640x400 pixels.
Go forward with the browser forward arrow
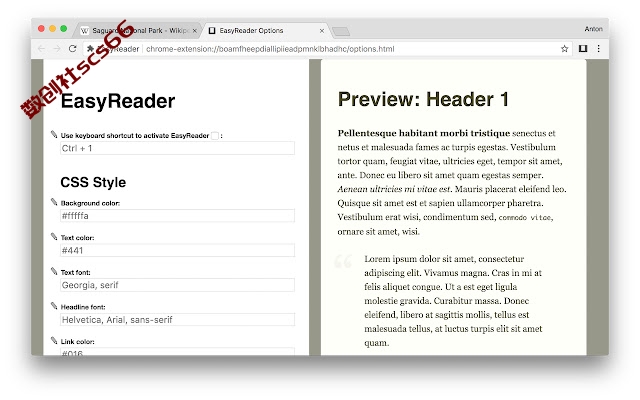tap(57, 49)
